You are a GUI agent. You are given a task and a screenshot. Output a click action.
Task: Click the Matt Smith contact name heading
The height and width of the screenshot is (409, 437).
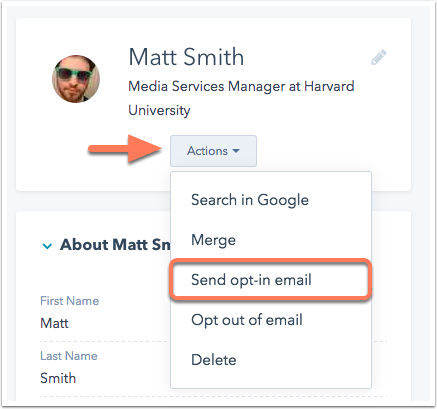pyautogui.click(x=186, y=57)
